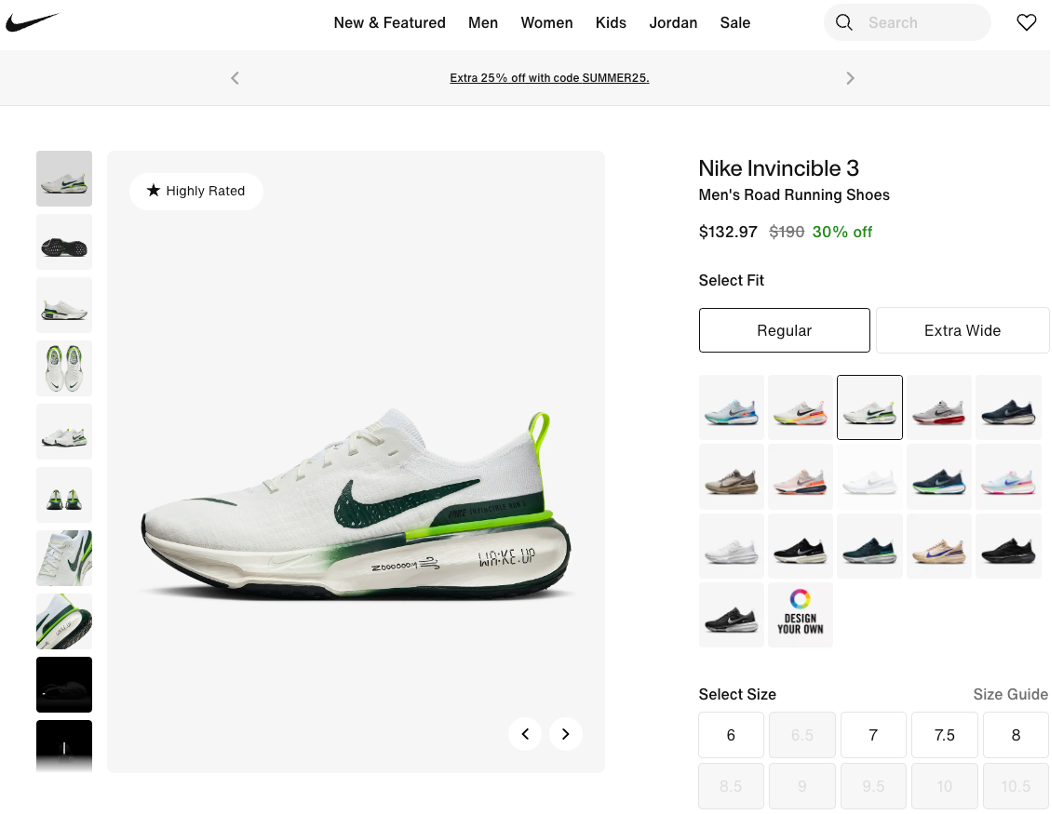Select unavailable size 10

944,786
